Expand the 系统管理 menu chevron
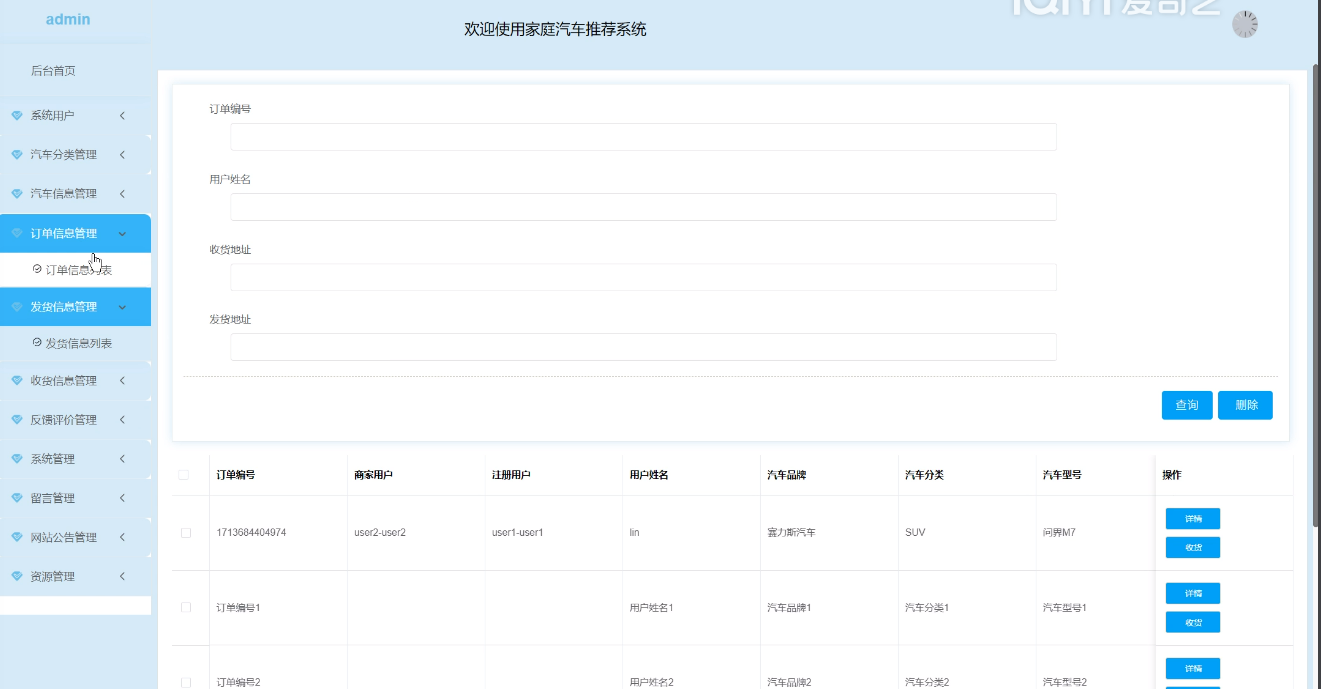This screenshot has width=1321, height=689. pyautogui.click(x=122, y=459)
